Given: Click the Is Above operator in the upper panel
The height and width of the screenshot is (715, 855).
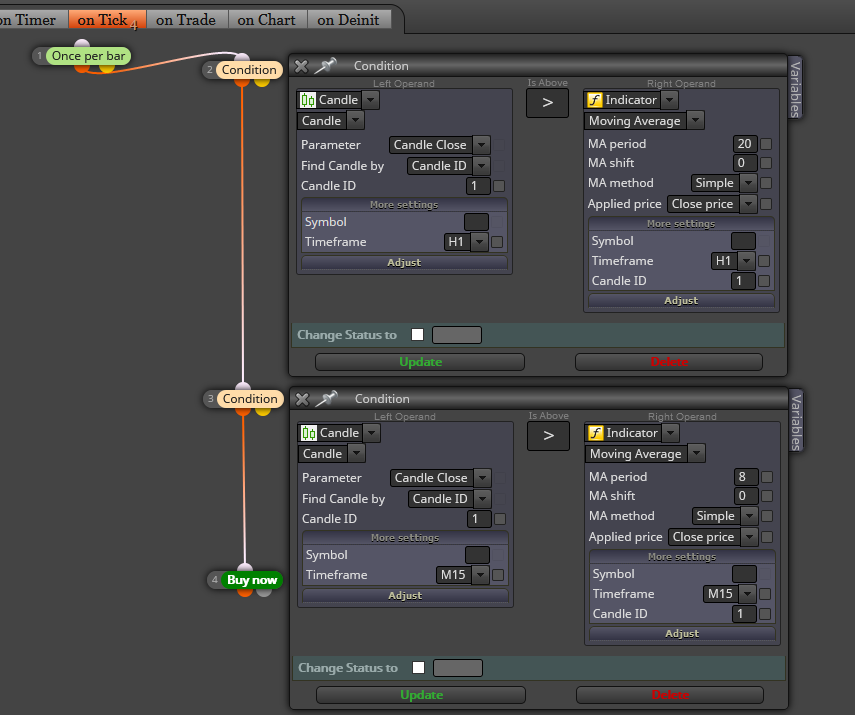Looking at the screenshot, I should tap(547, 103).
